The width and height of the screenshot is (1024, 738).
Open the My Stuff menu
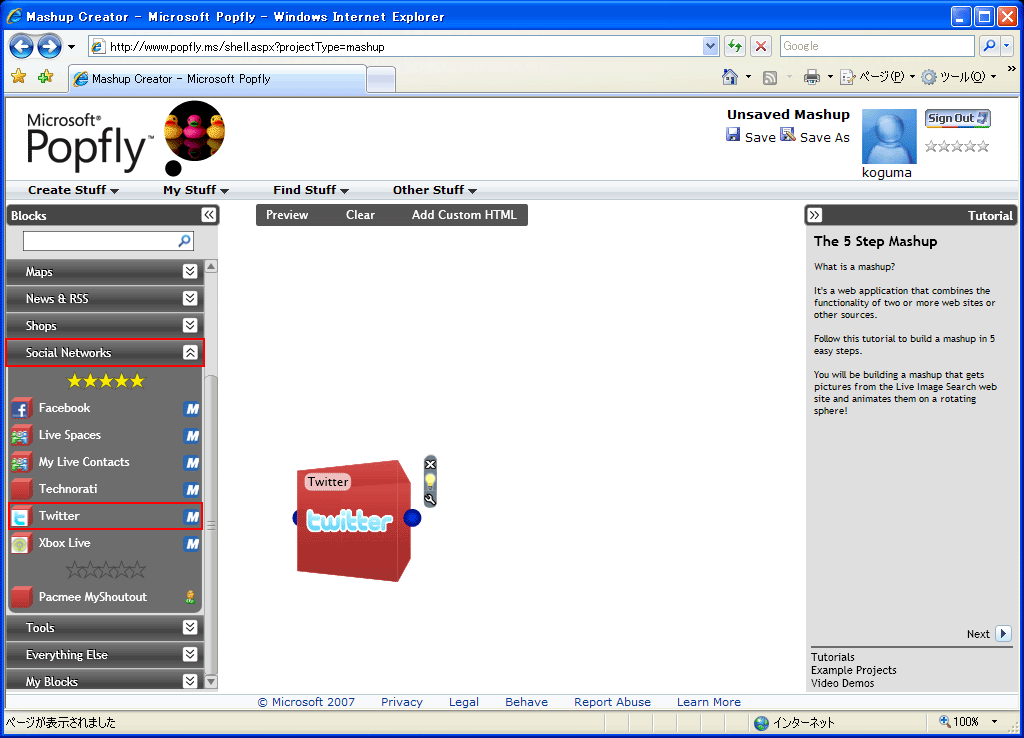tap(196, 190)
